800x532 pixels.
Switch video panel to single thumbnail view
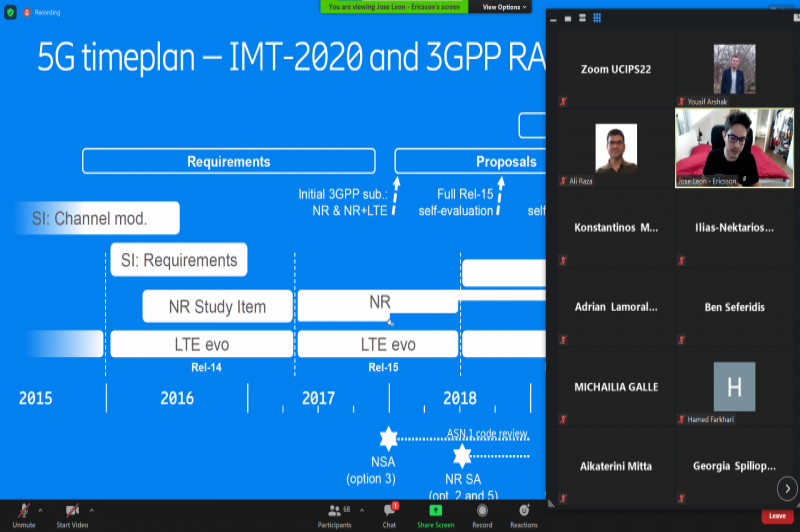point(566,17)
